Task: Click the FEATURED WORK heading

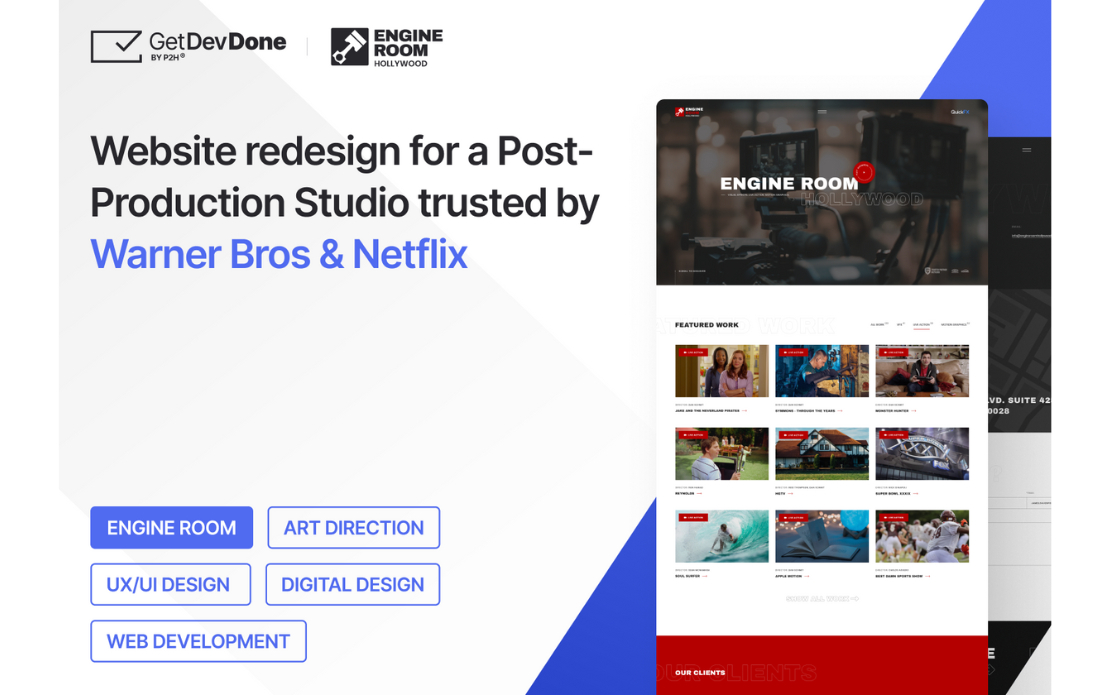Action: coord(706,325)
